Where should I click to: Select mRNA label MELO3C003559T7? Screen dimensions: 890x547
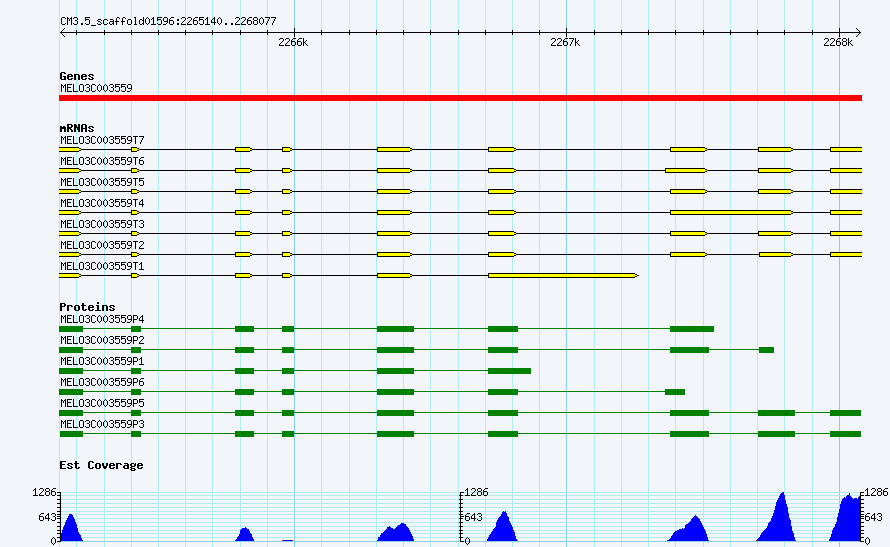tap(102, 140)
